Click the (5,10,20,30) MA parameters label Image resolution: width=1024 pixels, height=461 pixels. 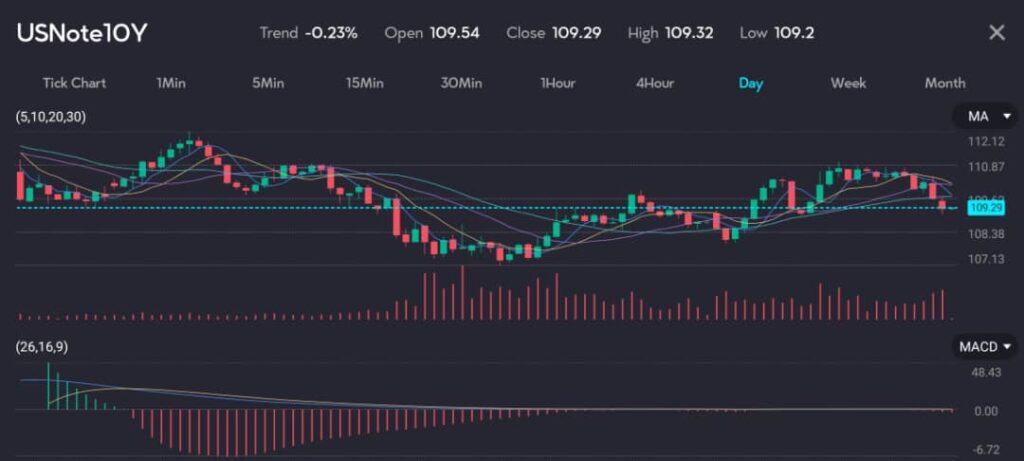tap(51, 118)
